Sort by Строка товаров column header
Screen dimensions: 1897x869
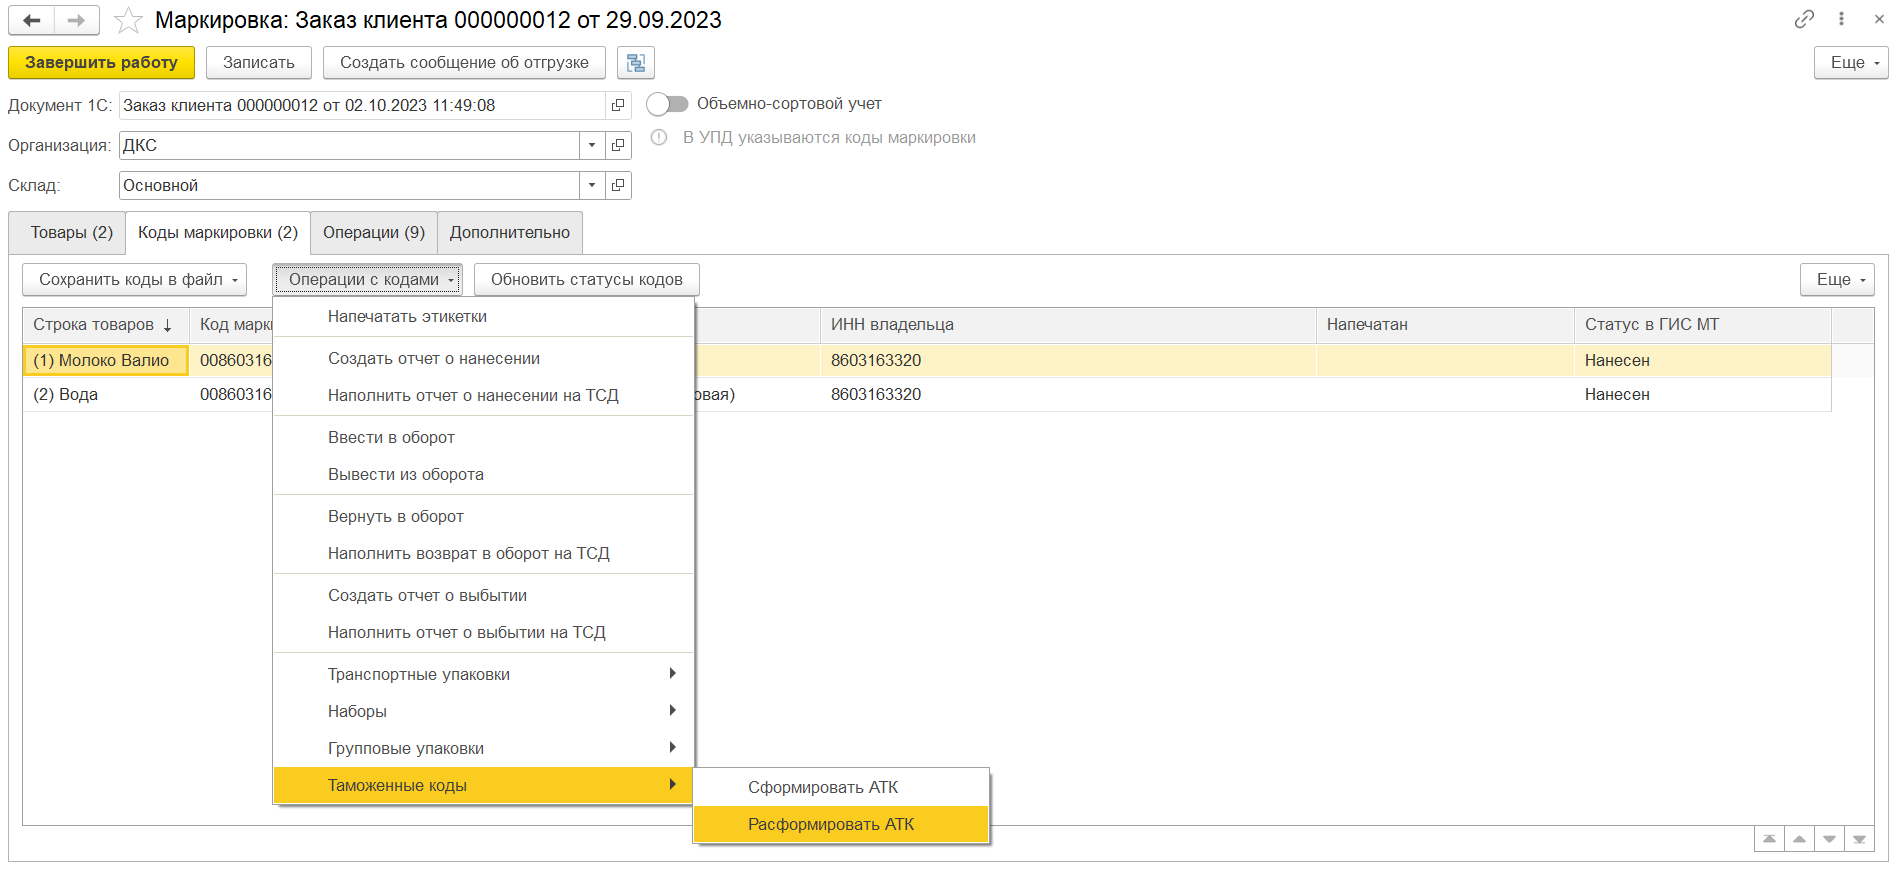pos(105,325)
